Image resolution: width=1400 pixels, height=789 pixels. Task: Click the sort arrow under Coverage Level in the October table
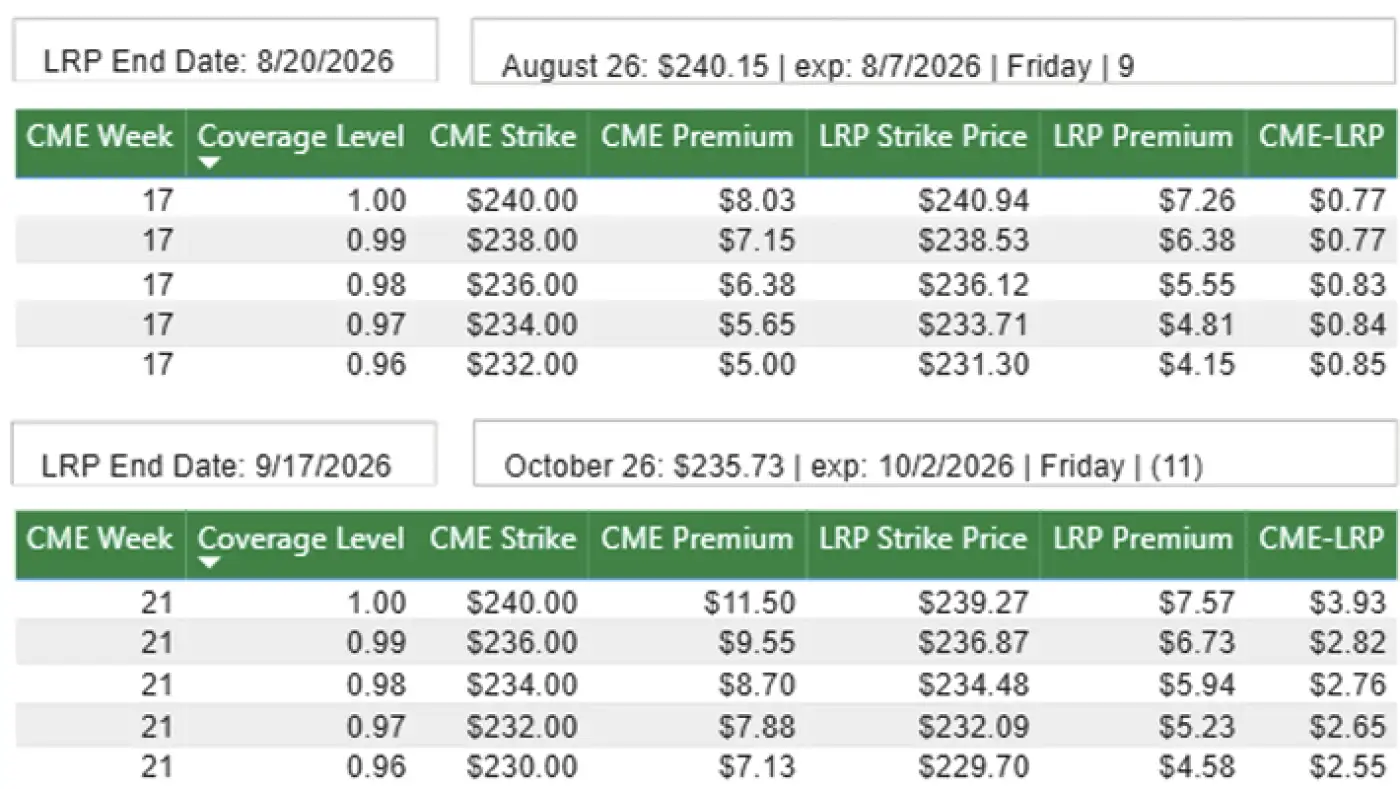coord(209,565)
